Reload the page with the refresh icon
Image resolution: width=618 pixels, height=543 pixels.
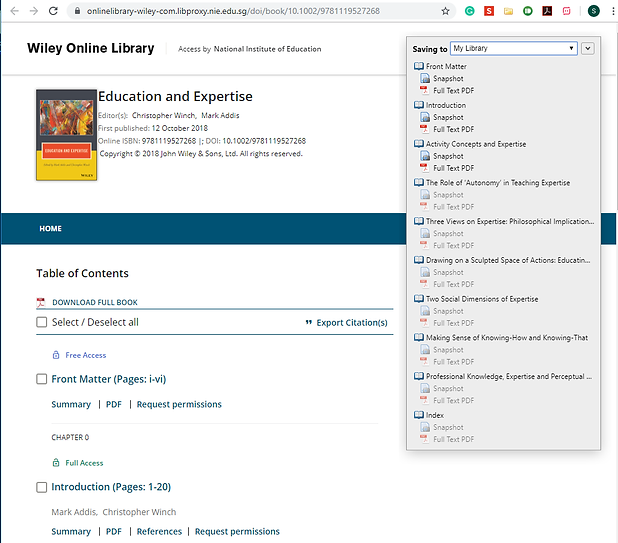point(53,11)
